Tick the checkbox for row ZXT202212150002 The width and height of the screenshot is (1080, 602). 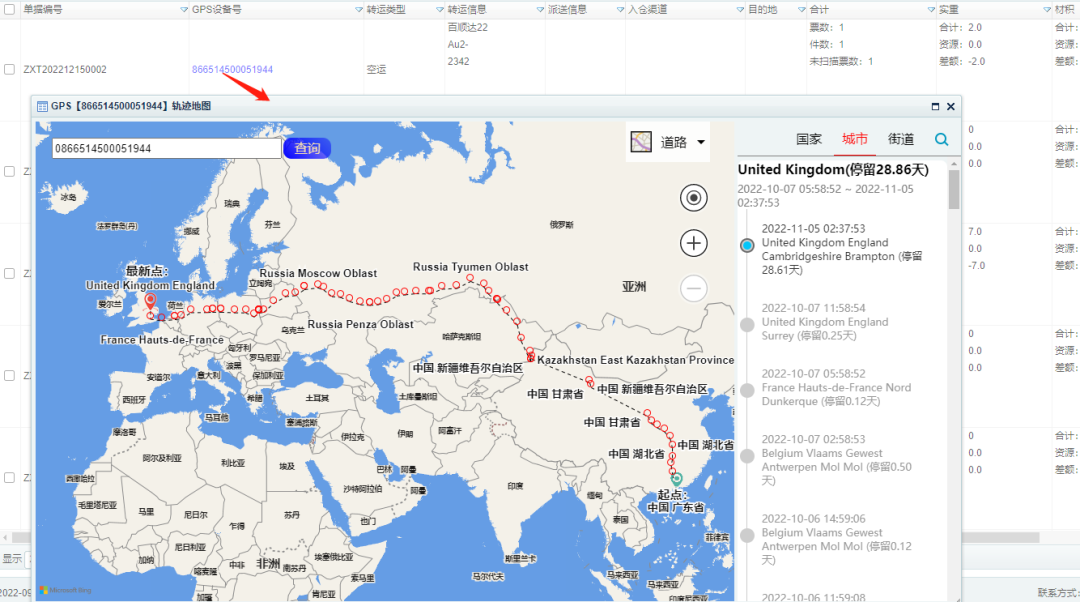pyautogui.click(x=9, y=70)
